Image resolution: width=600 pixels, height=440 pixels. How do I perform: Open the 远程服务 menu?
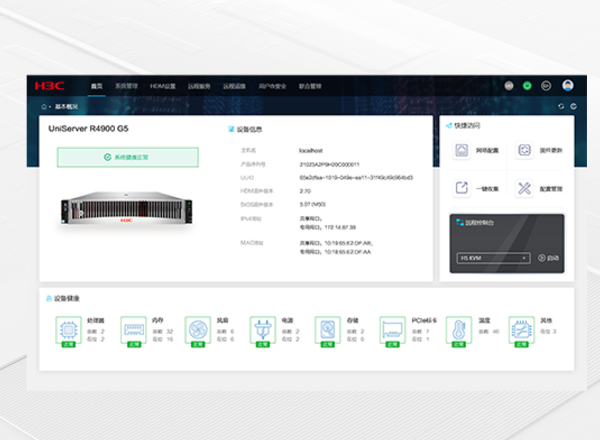click(199, 86)
